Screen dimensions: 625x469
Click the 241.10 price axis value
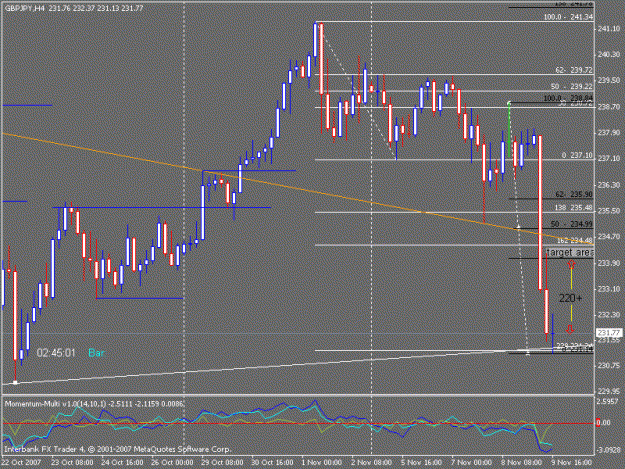click(609, 29)
